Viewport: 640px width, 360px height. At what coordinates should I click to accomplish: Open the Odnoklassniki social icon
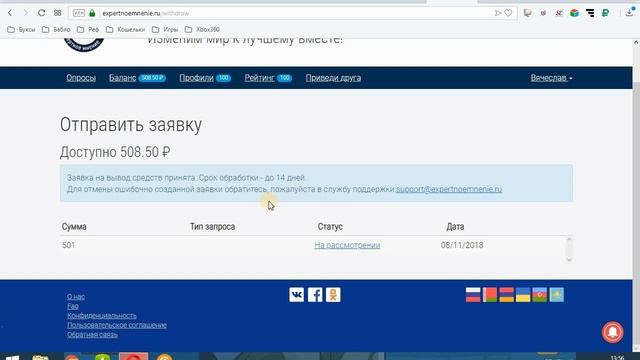(x=333, y=295)
